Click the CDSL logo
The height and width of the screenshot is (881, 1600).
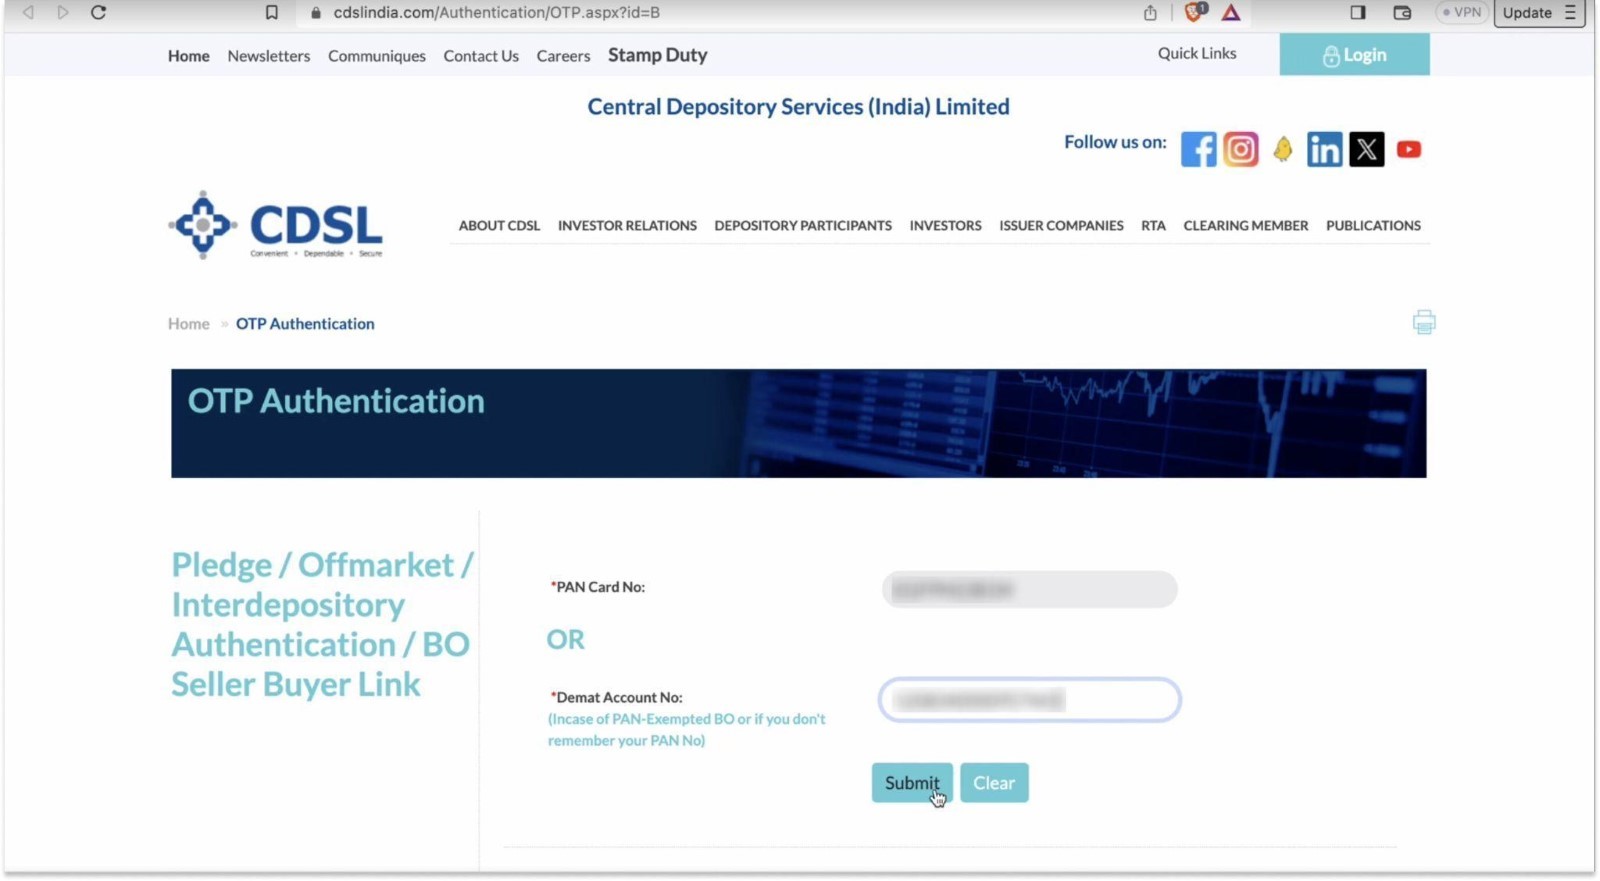(275, 225)
